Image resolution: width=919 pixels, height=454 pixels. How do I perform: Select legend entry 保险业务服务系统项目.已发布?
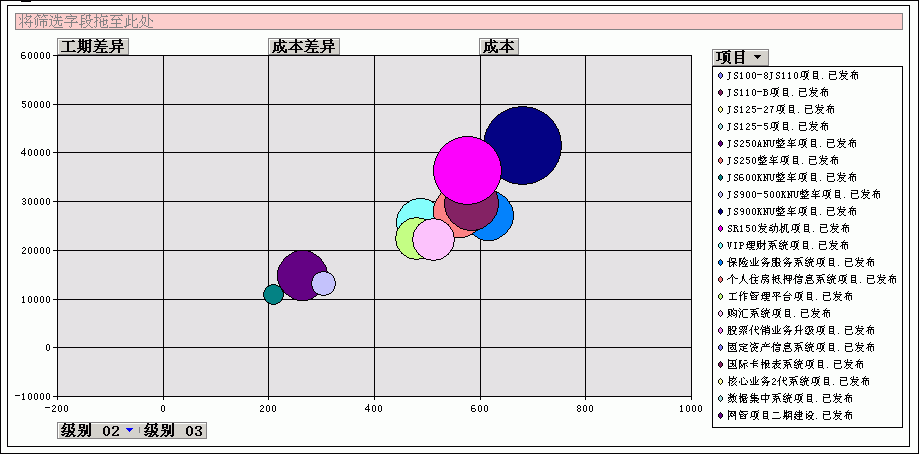click(x=797, y=262)
